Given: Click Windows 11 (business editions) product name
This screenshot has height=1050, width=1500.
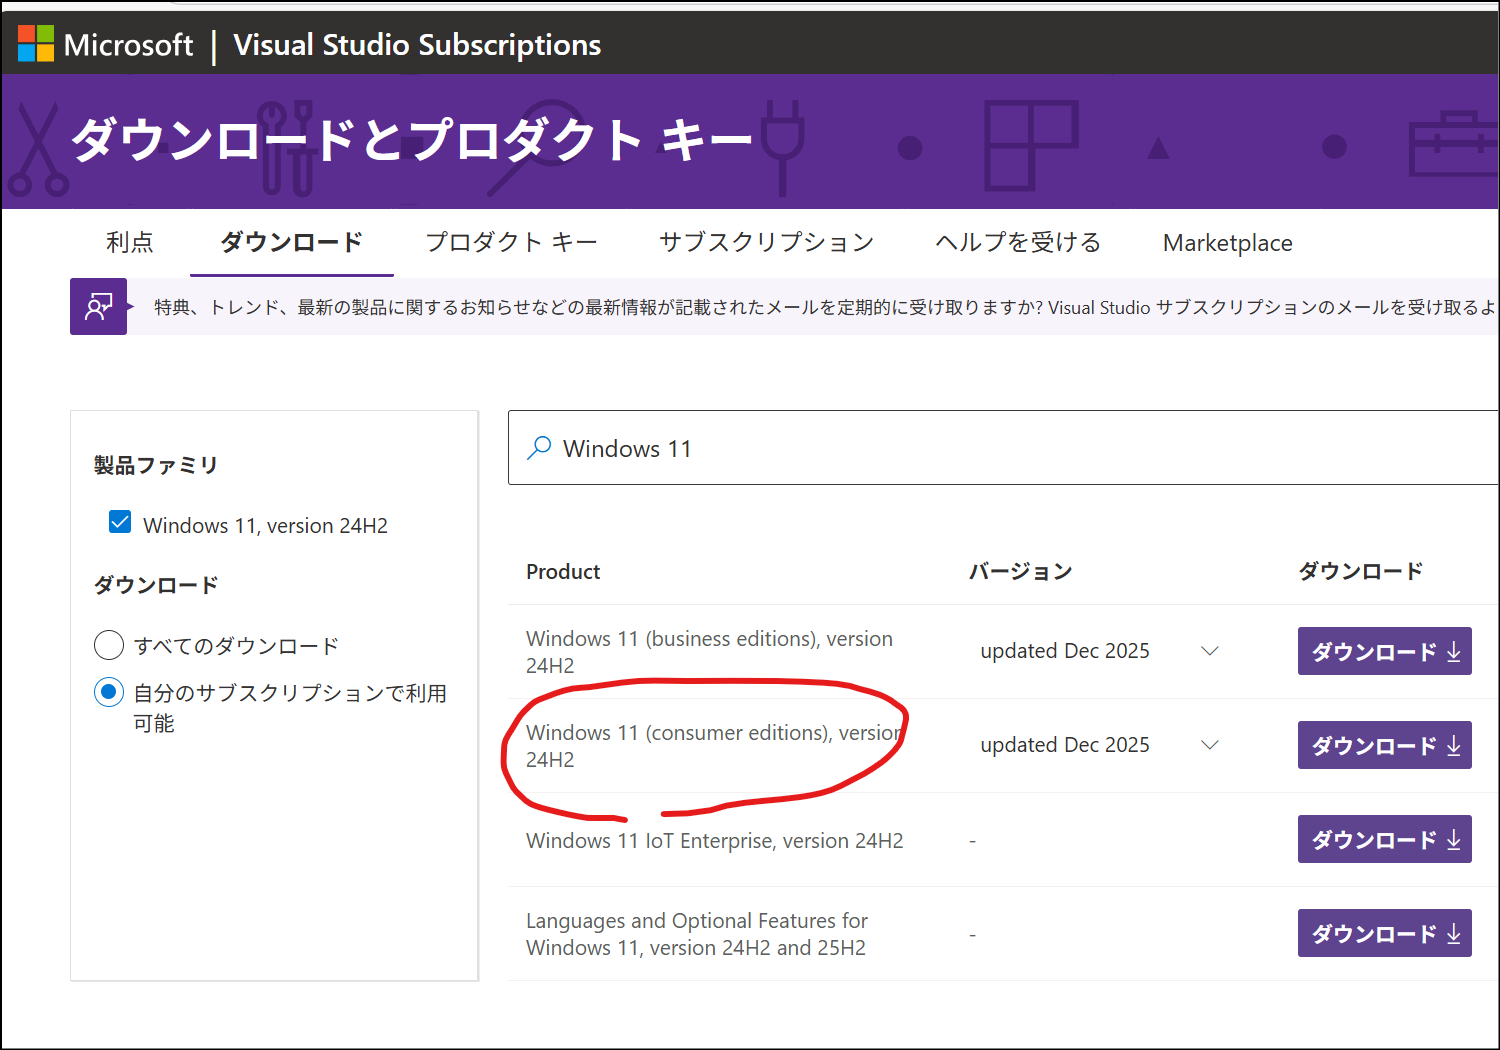Looking at the screenshot, I should 709,652.
